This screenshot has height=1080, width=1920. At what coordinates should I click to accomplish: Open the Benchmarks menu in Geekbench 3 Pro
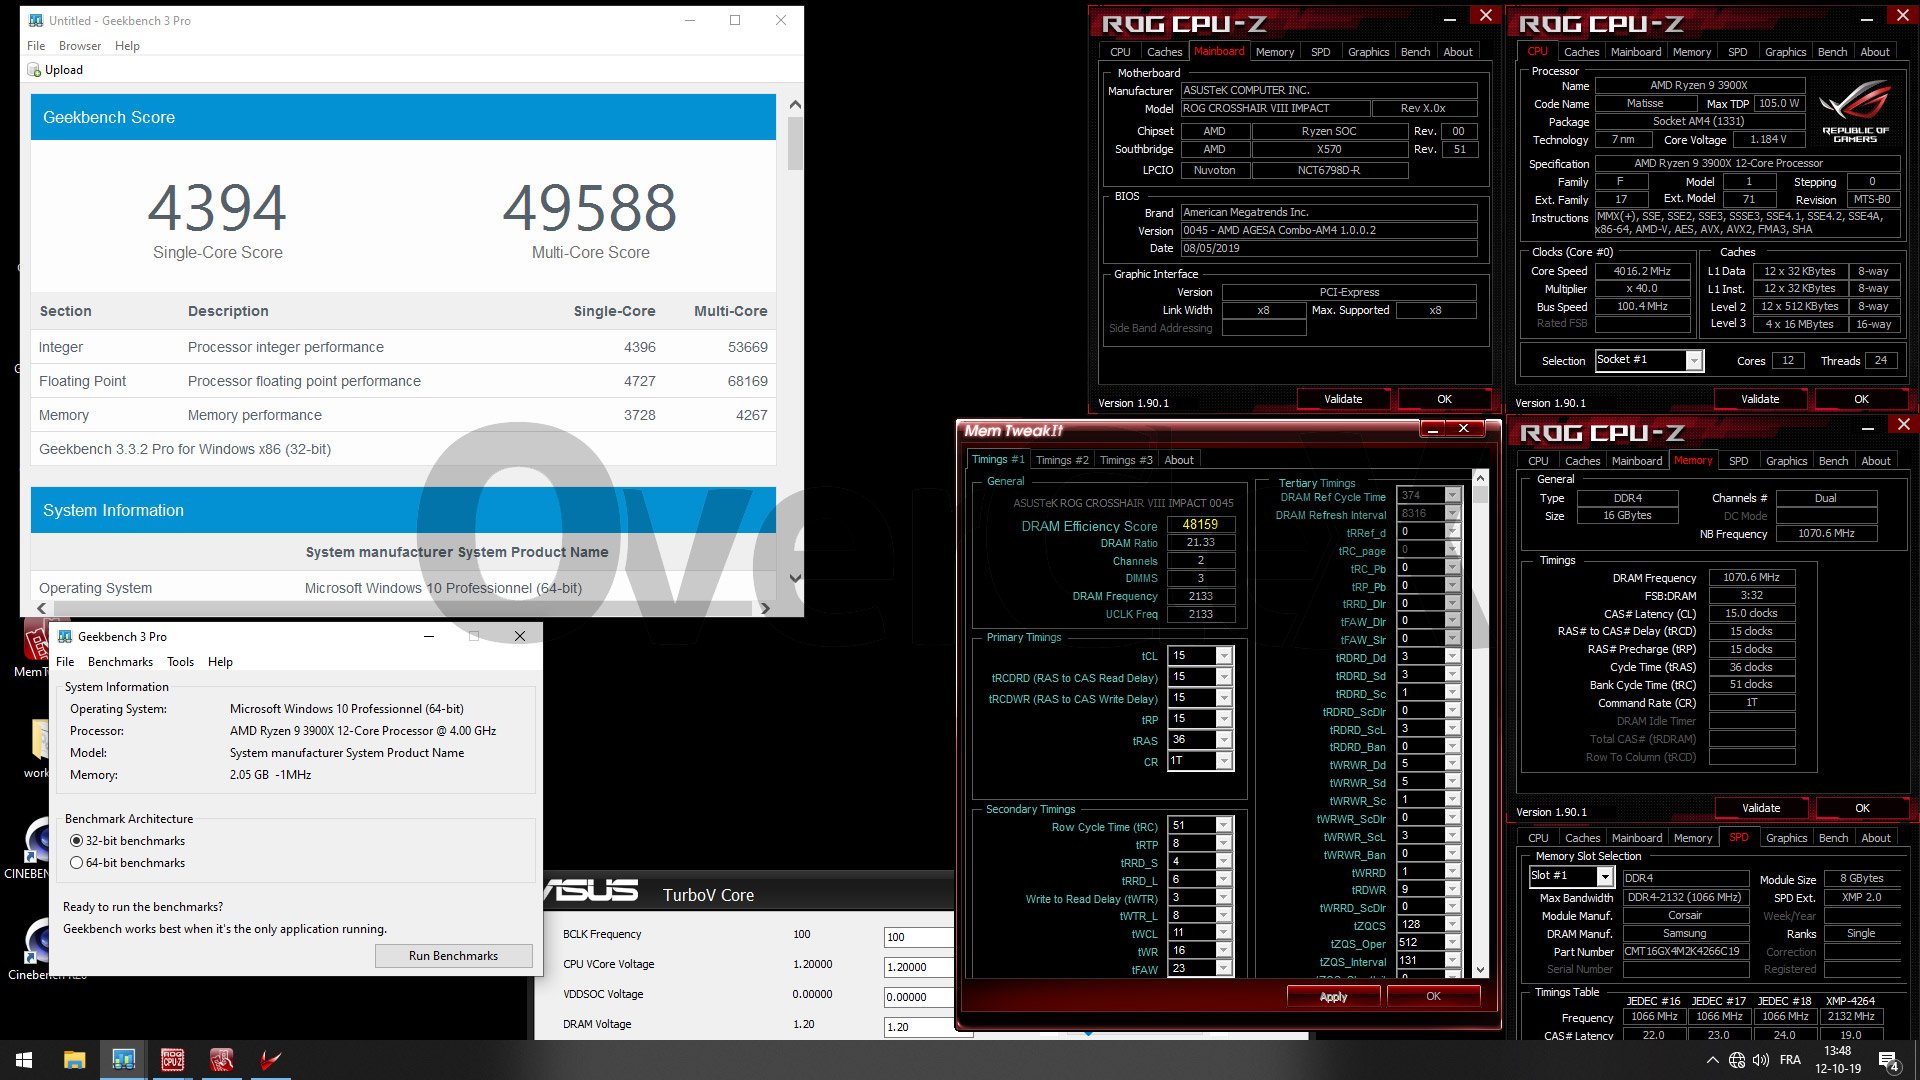click(120, 662)
